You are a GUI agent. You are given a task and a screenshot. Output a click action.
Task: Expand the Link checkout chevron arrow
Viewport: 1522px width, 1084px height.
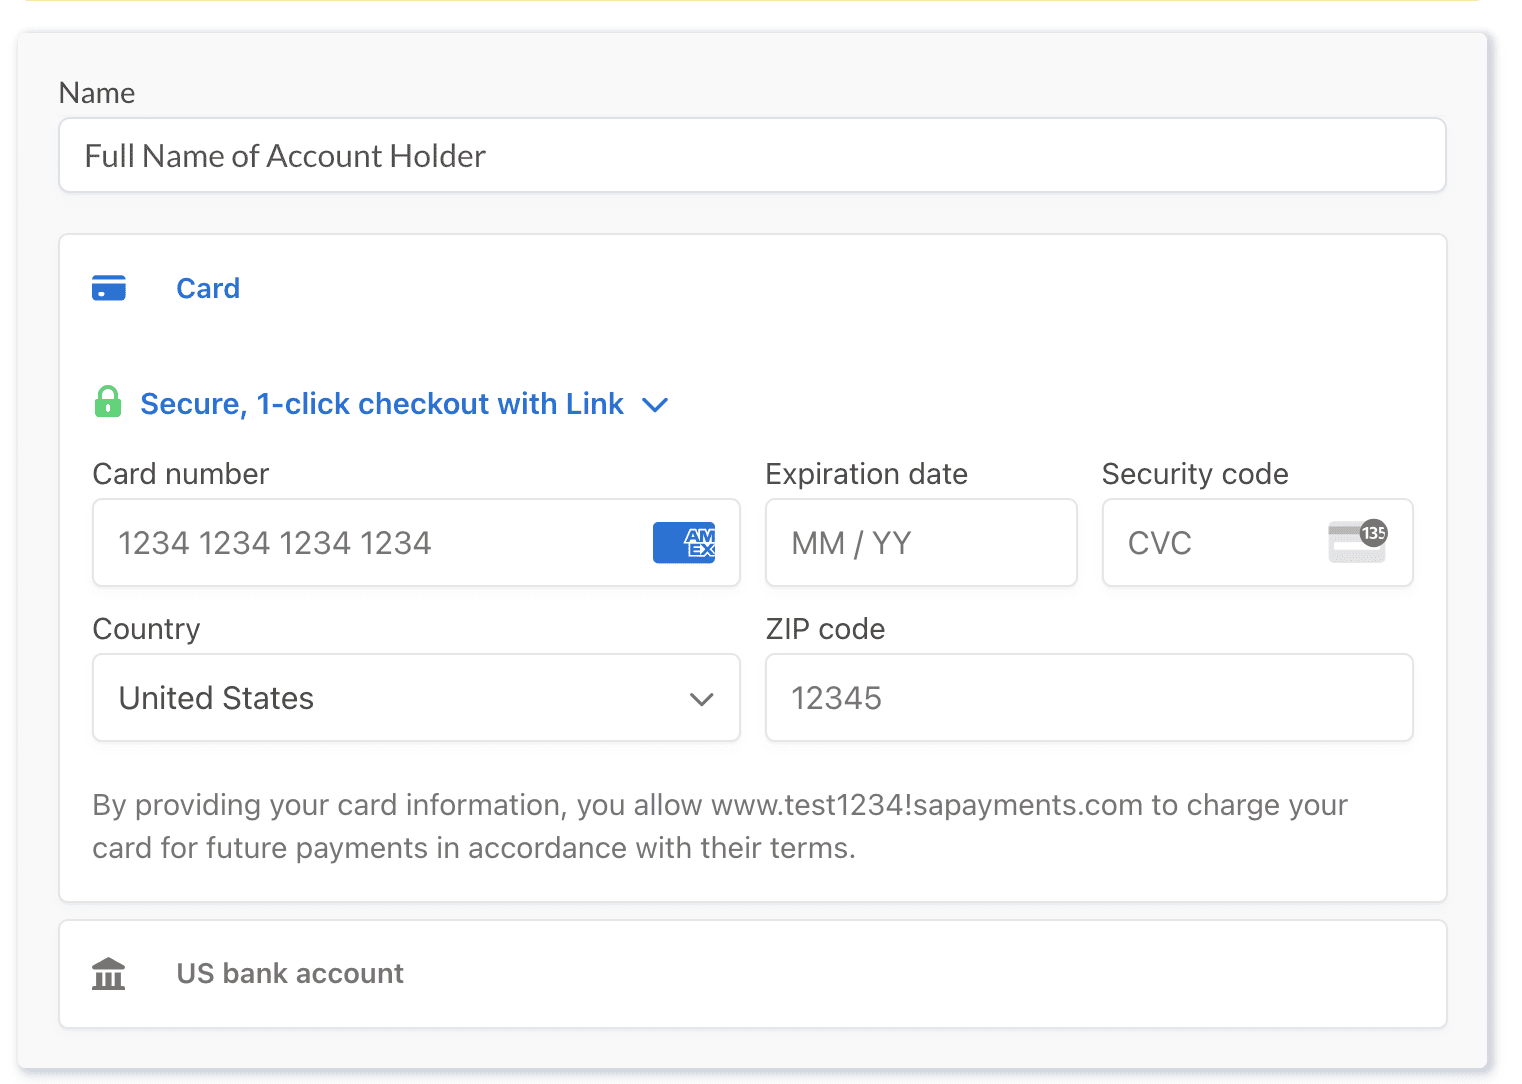pyautogui.click(x=655, y=405)
